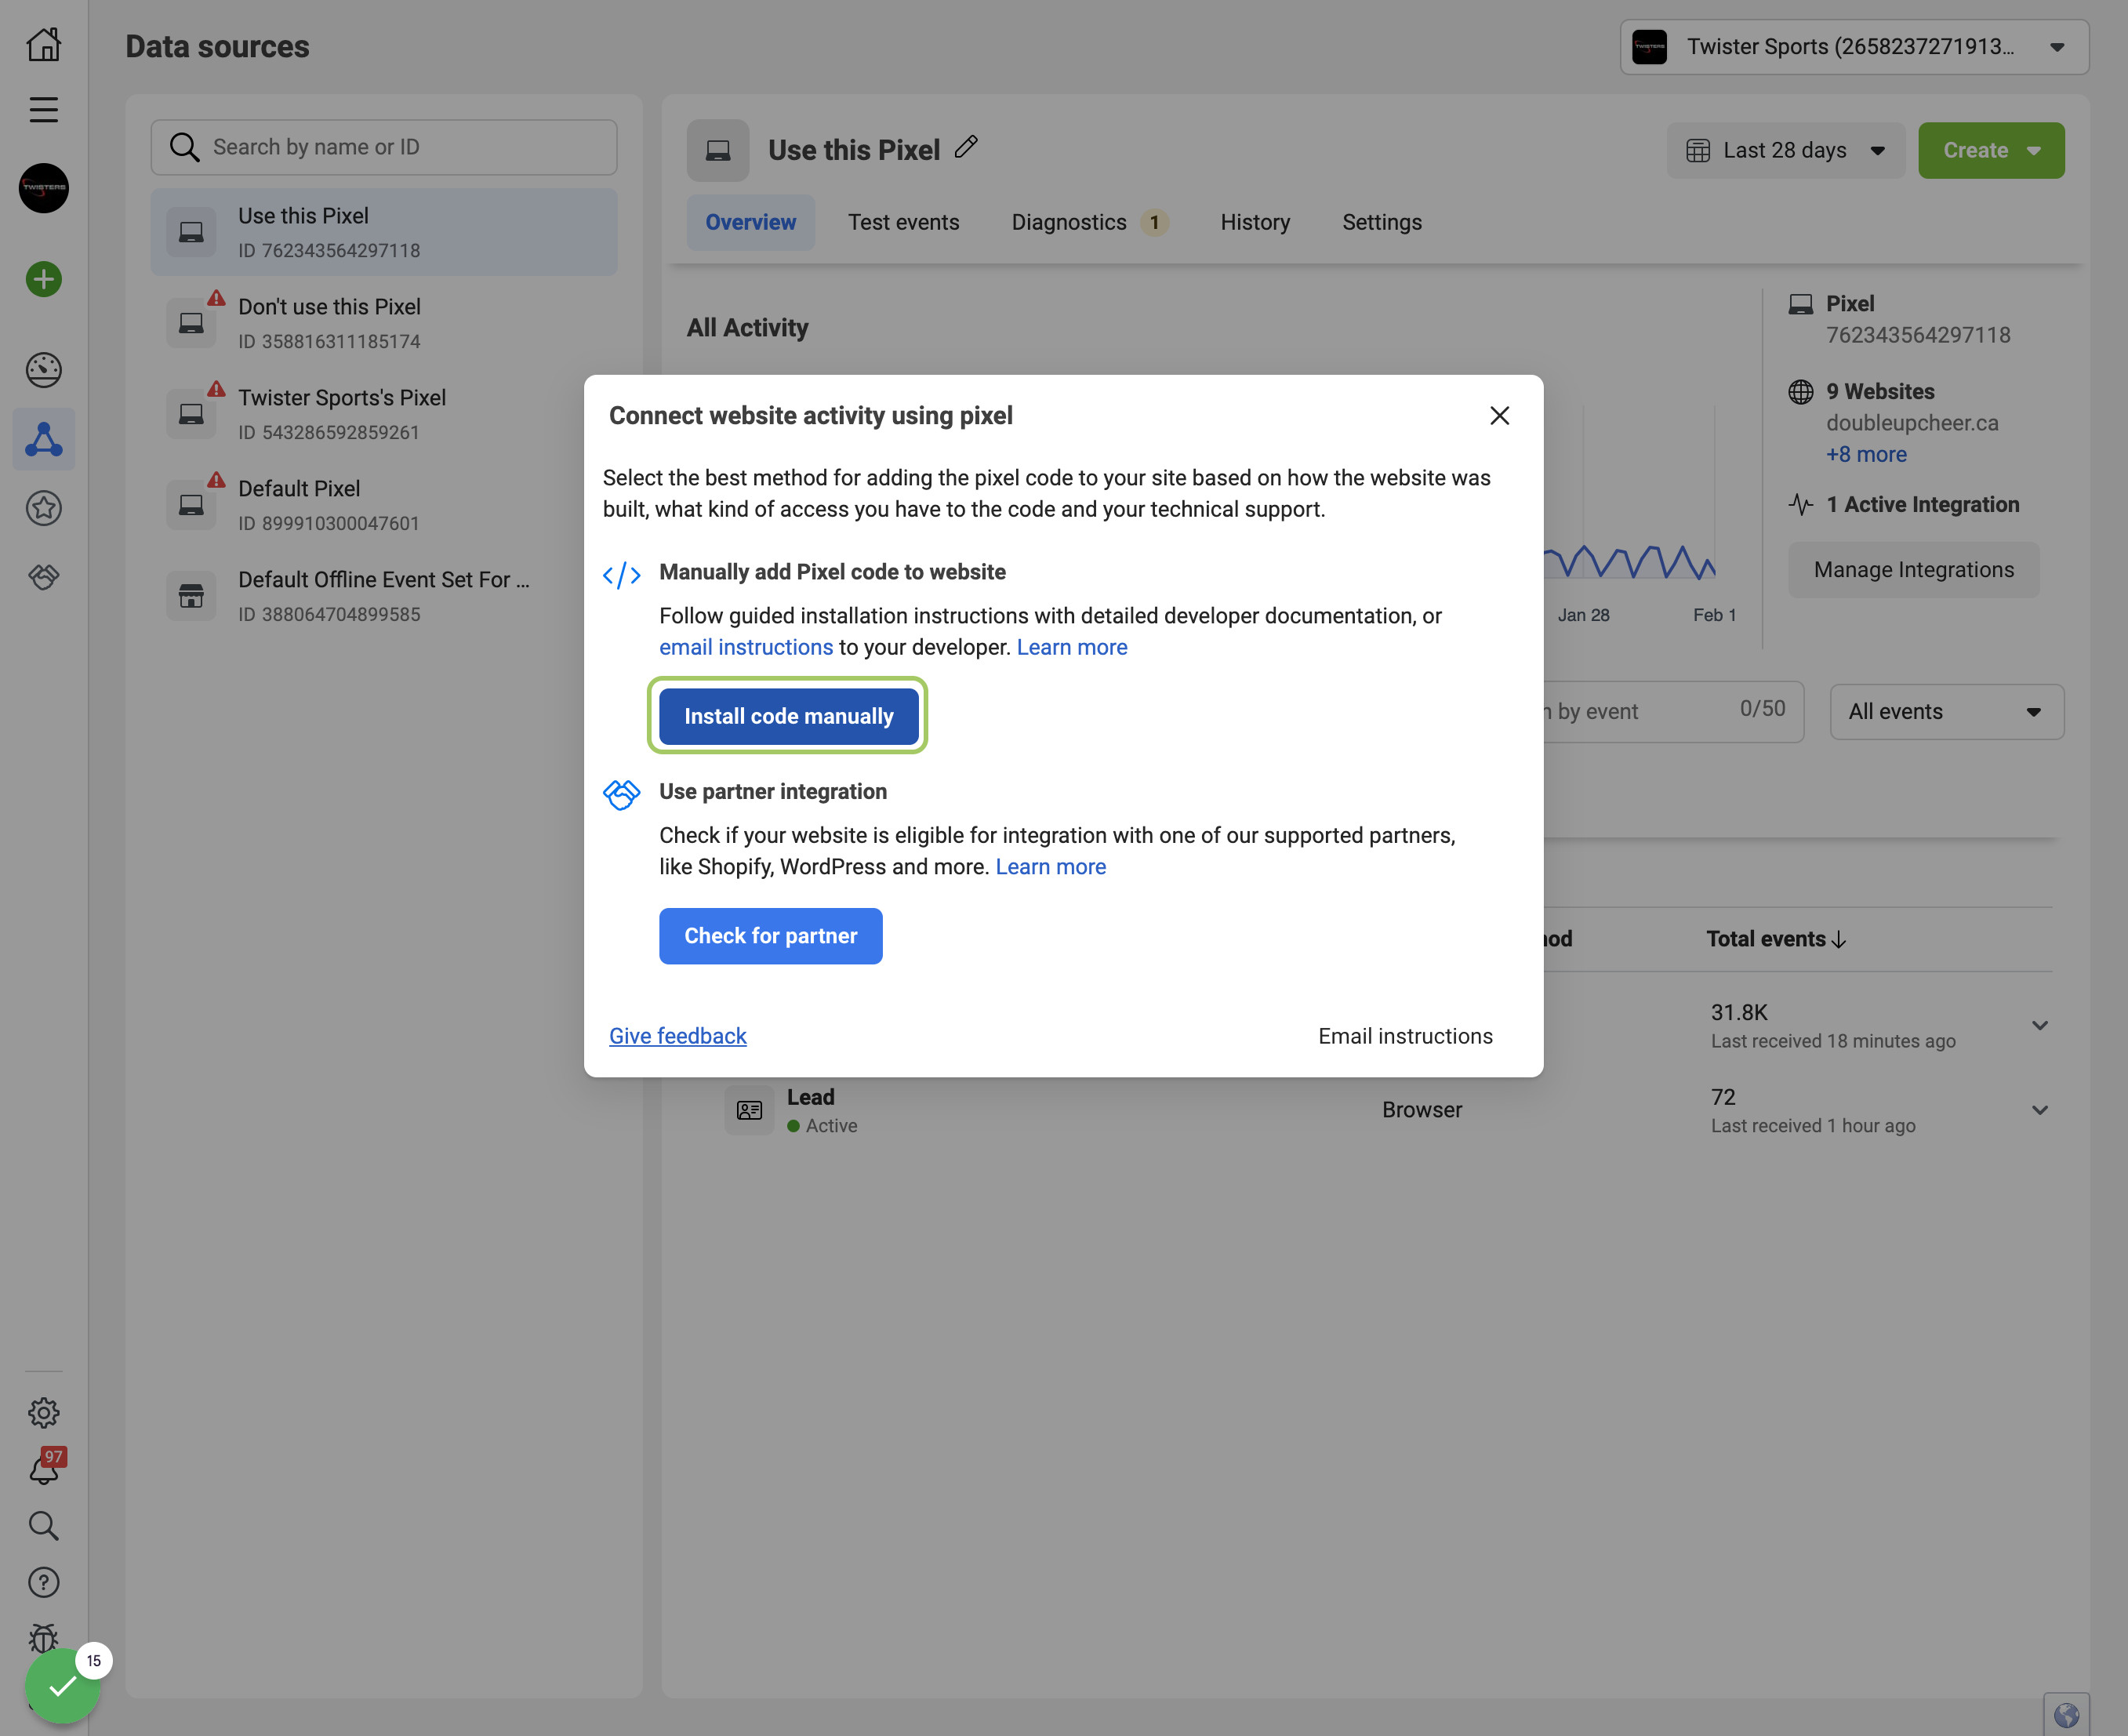The width and height of the screenshot is (2128, 1736).
Task: Click the green plus create icon
Action: point(43,279)
